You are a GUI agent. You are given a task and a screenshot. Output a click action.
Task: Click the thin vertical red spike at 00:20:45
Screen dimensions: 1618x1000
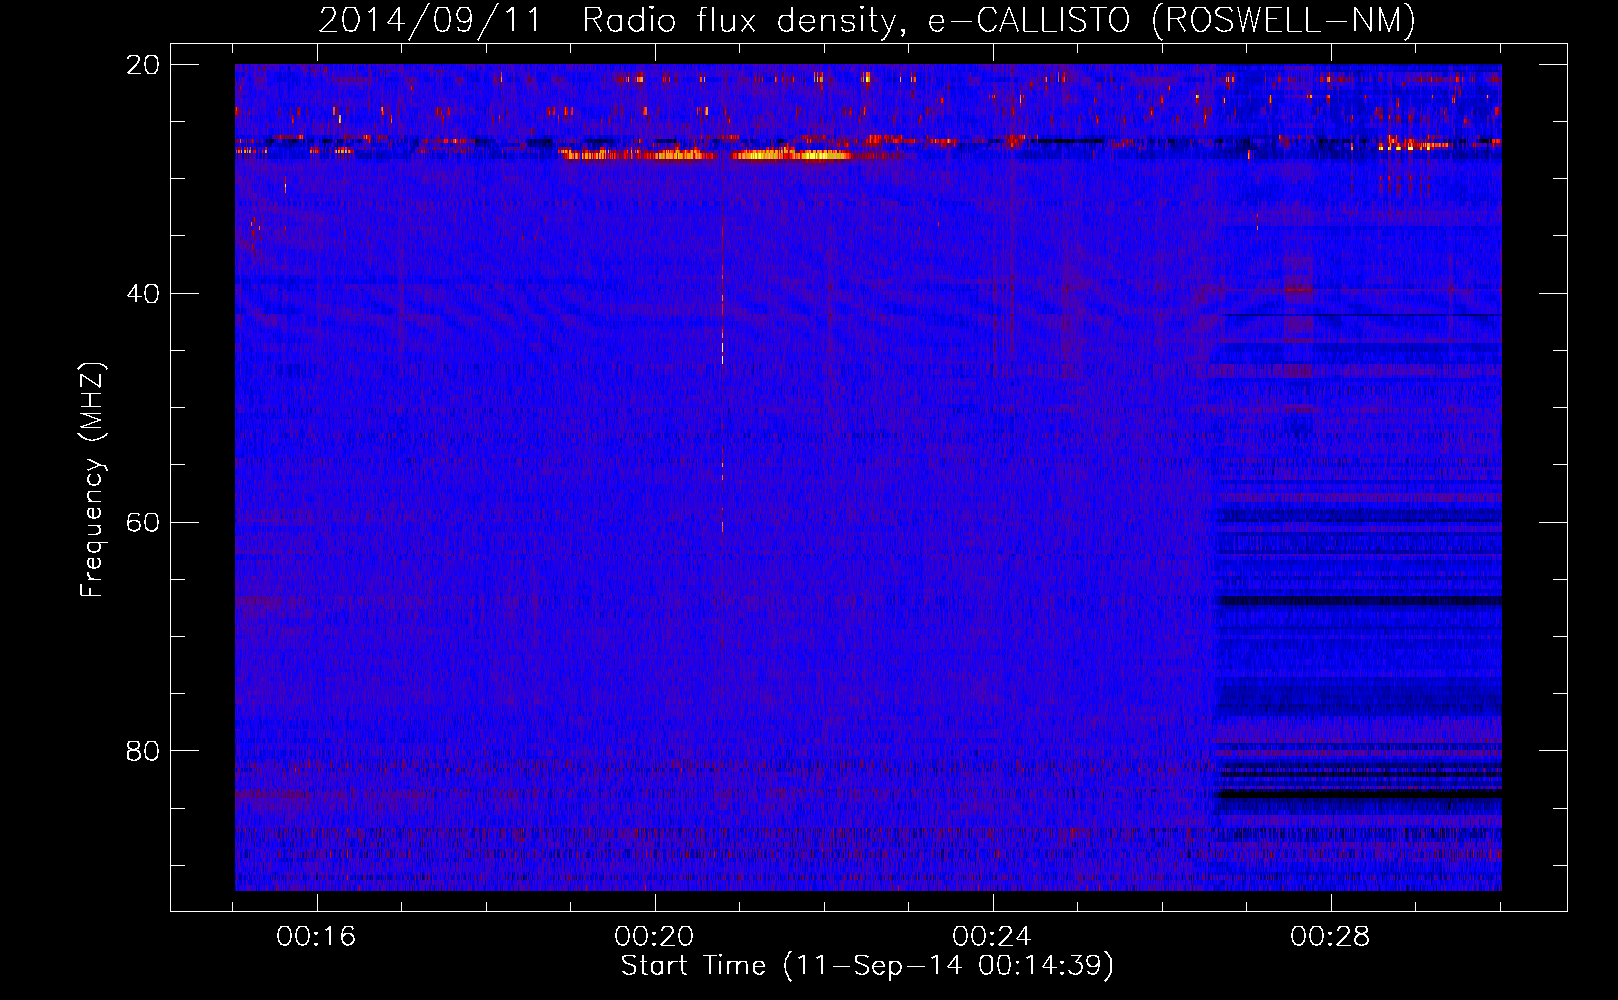click(x=722, y=360)
